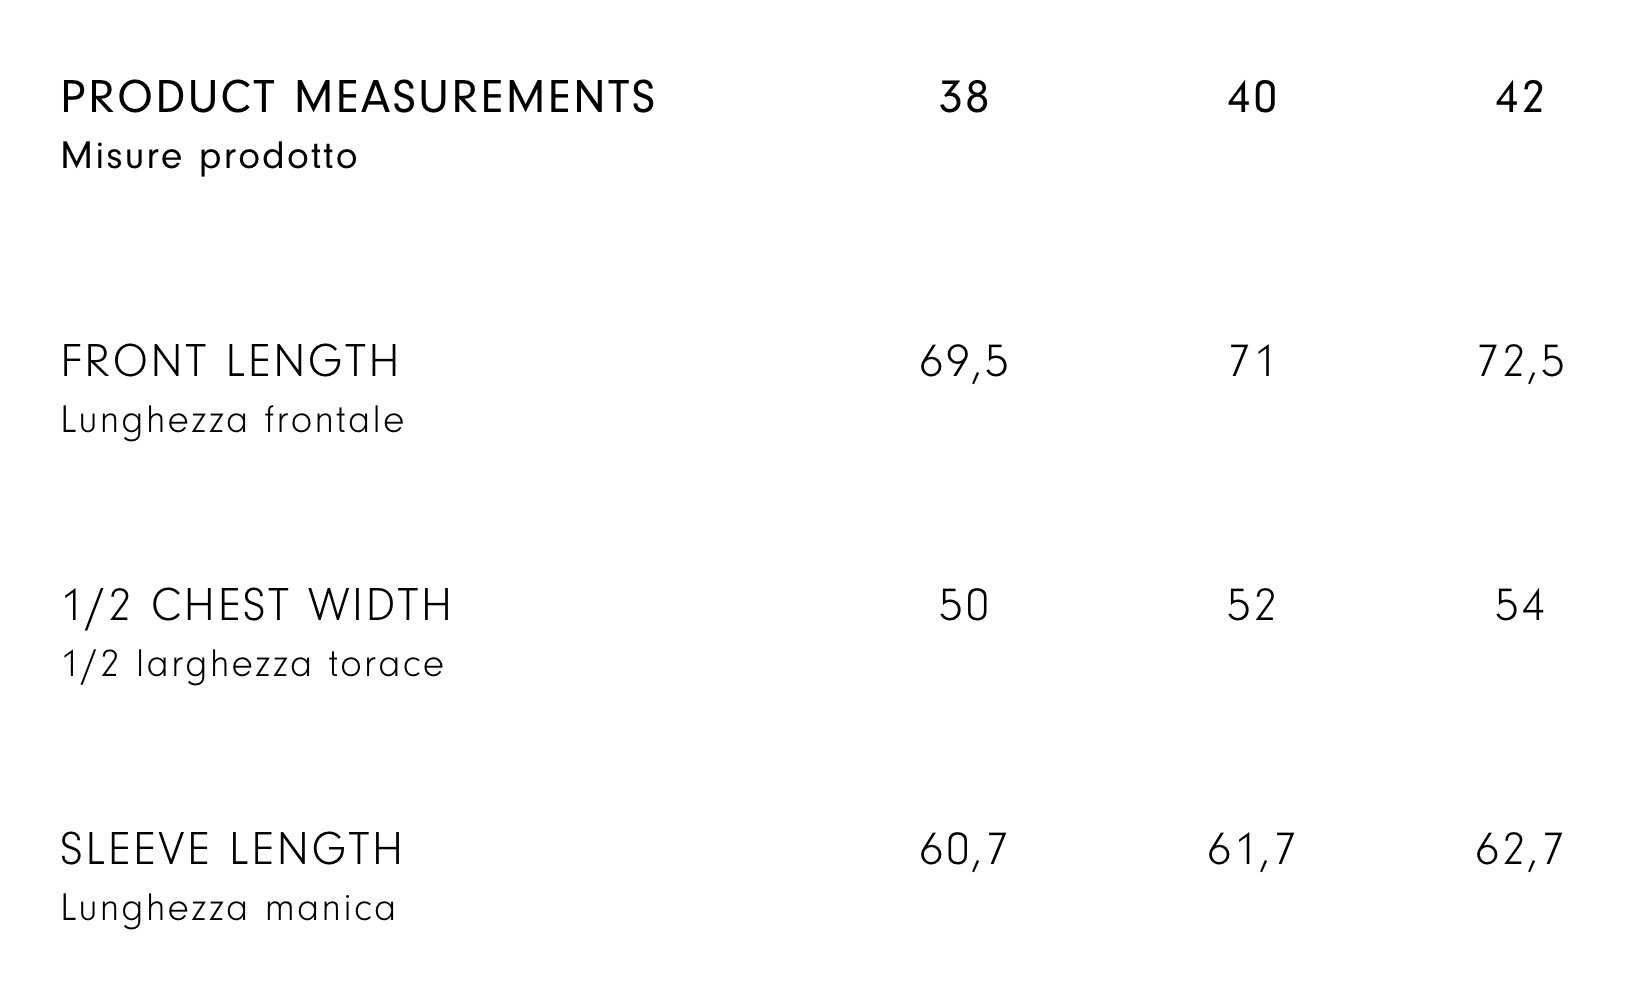Click the 1/2 CHEST WIDTH row label

[x=256, y=606]
